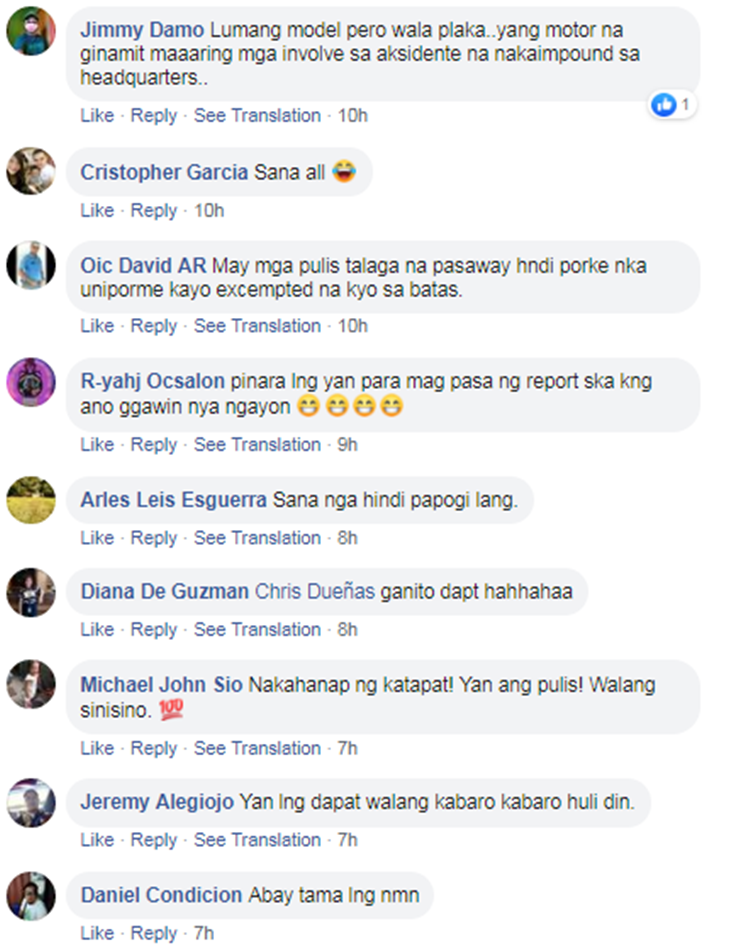Viewport: 750px width, 945px height.
Task: Open Jeremy Alegiojo's profile name link
Action: [x=157, y=802]
